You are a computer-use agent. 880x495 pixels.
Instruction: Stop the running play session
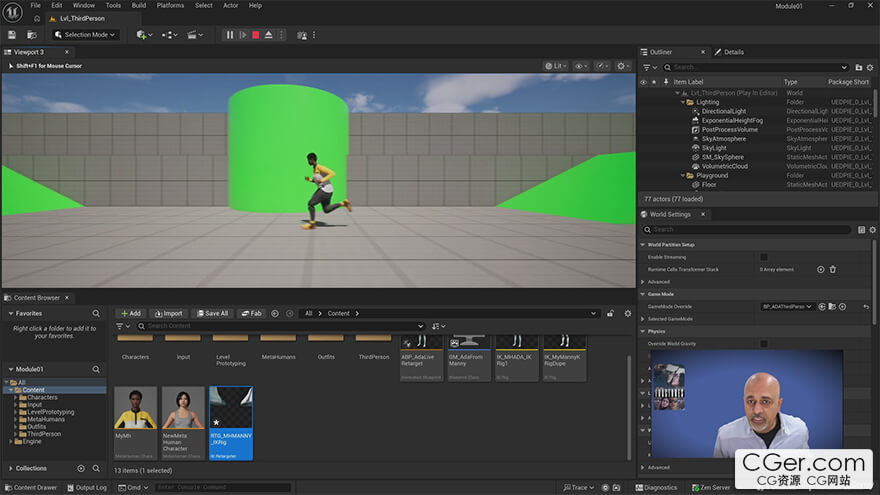point(256,35)
